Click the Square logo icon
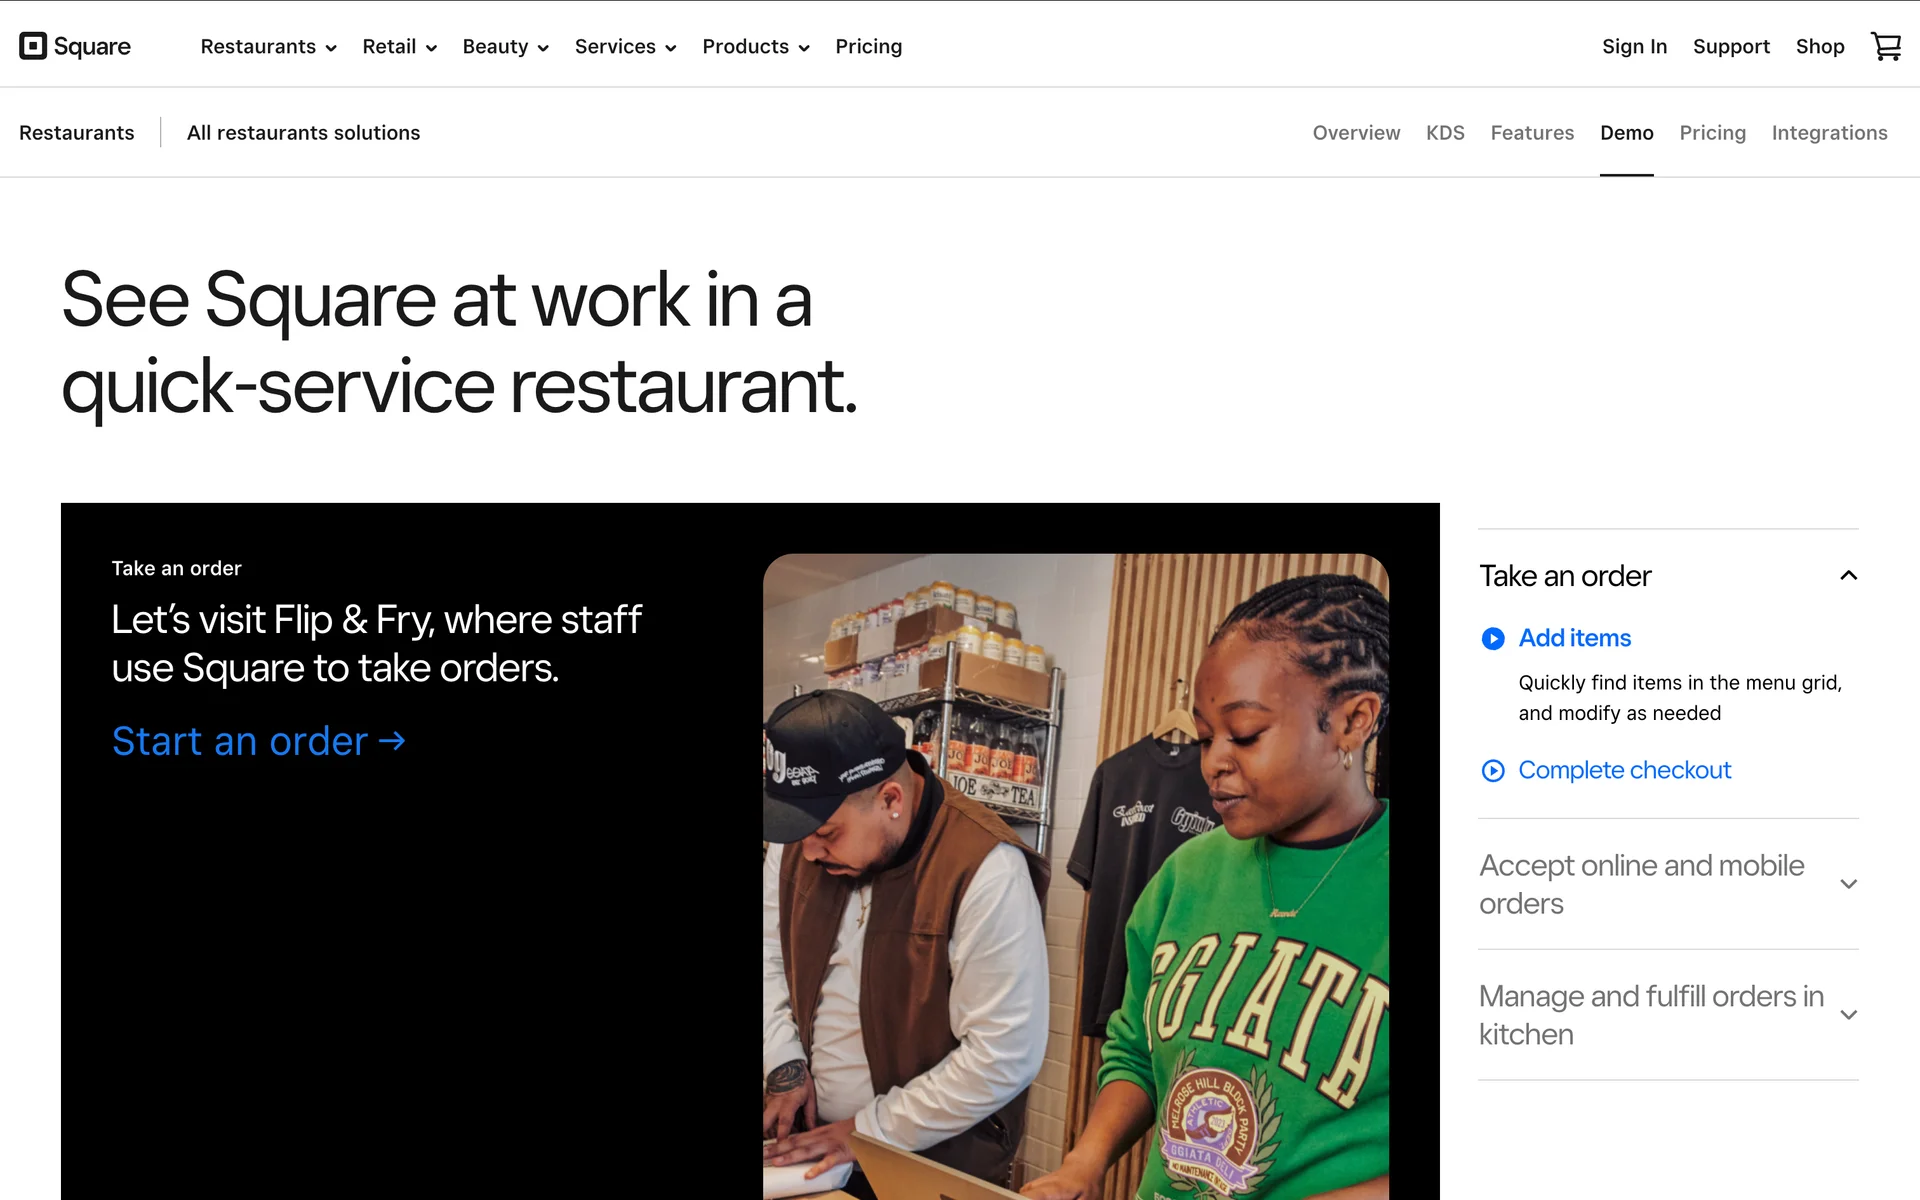The image size is (1920, 1200). [33, 46]
